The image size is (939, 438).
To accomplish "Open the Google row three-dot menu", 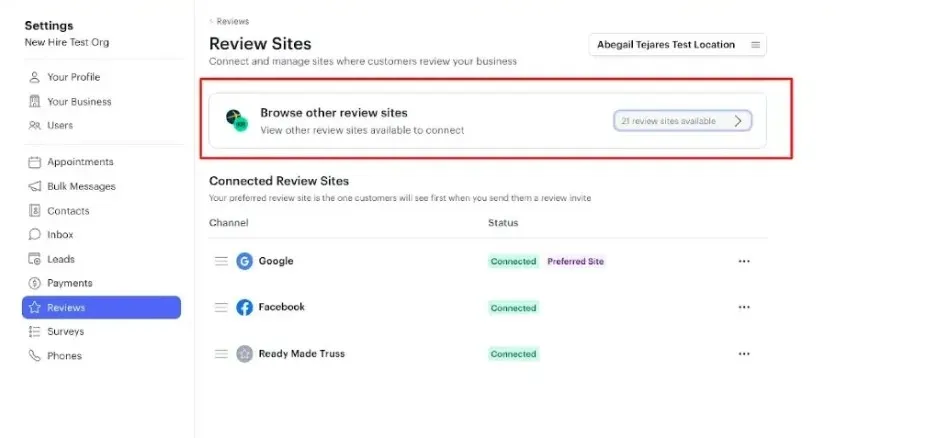I will pyautogui.click(x=744, y=261).
